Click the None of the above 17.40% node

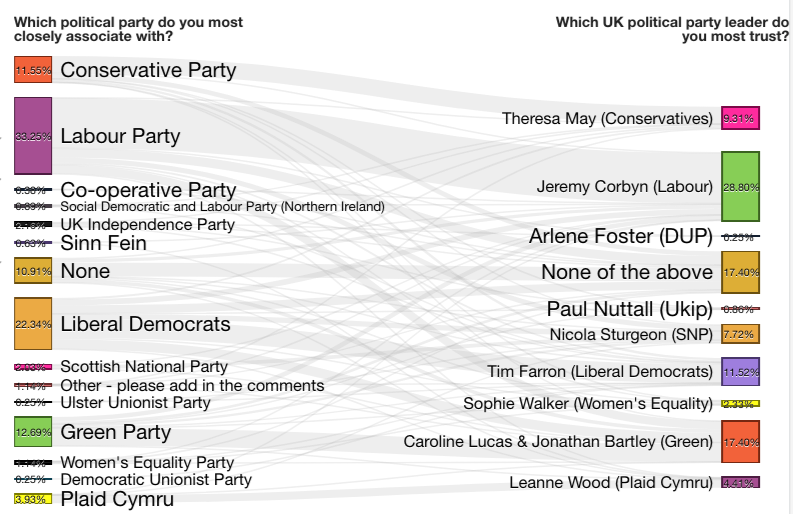[x=740, y=273]
